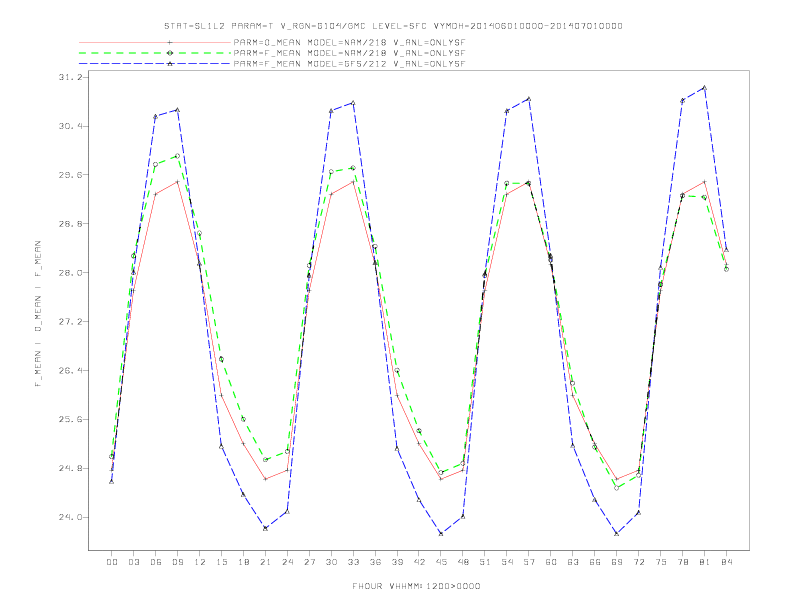Click the blue dashed legend line sample

point(155,64)
